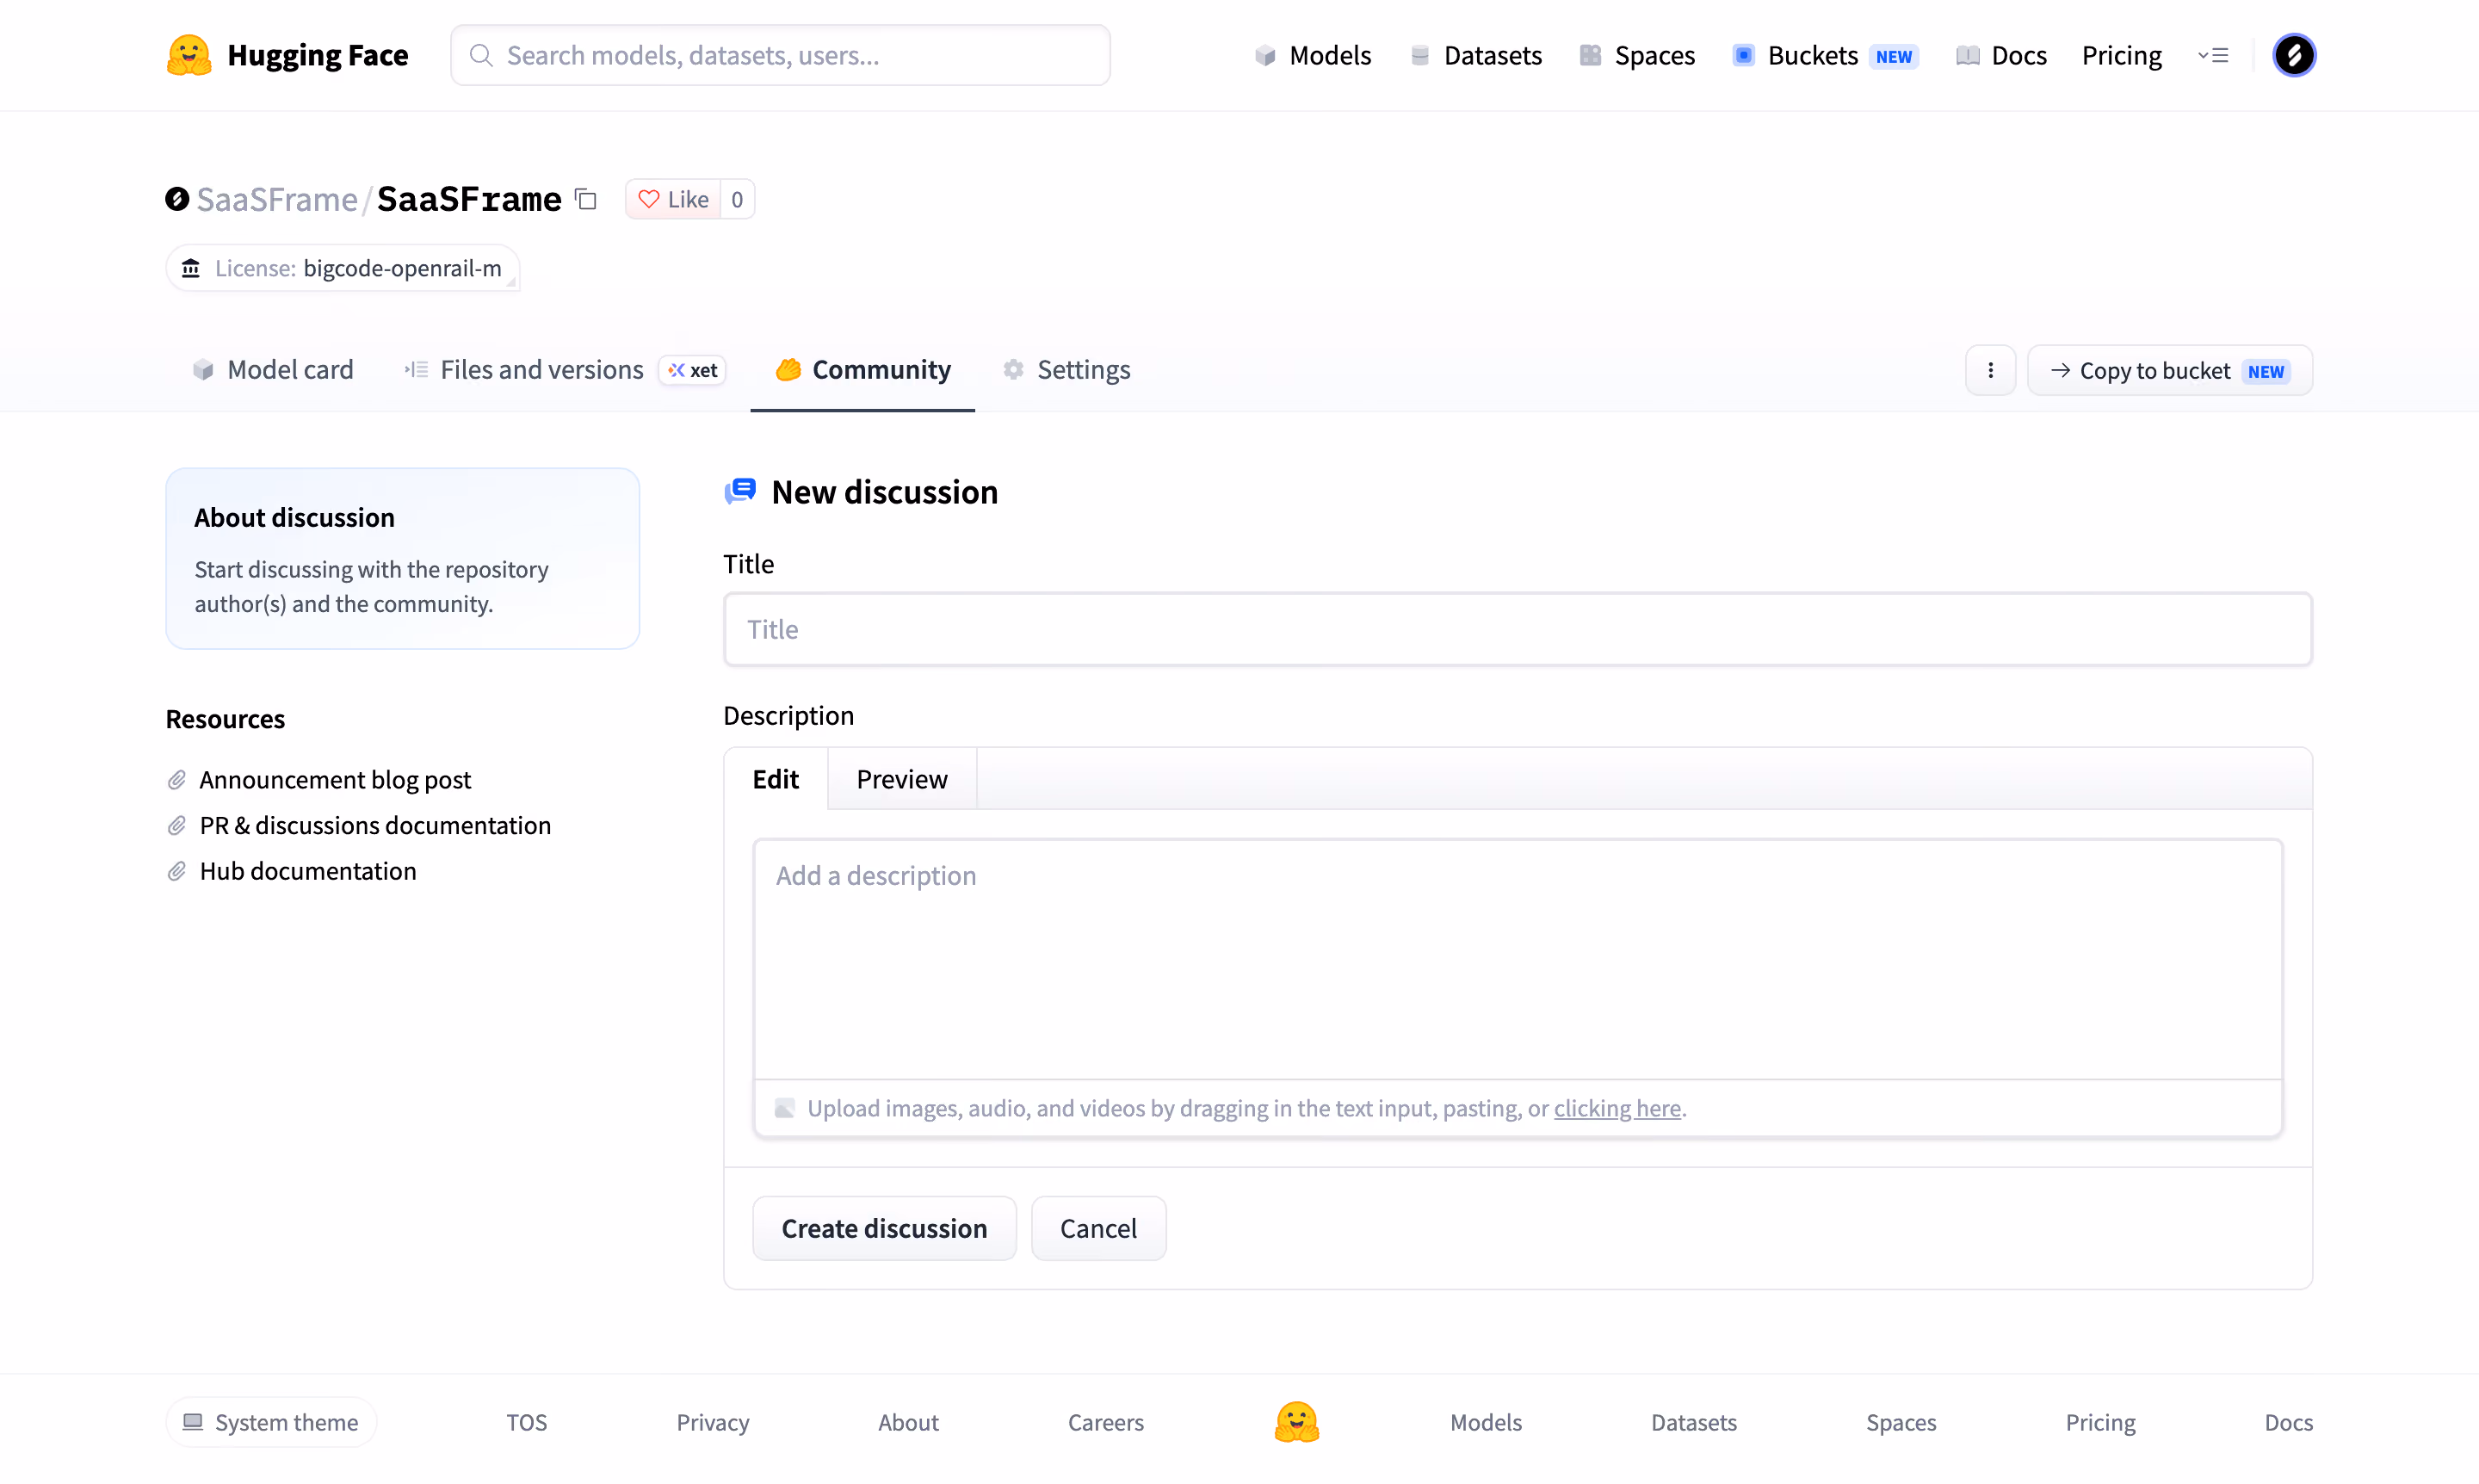Click the license bank icon
The height and width of the screenshot is (1484, 2479).
point(191,268)
